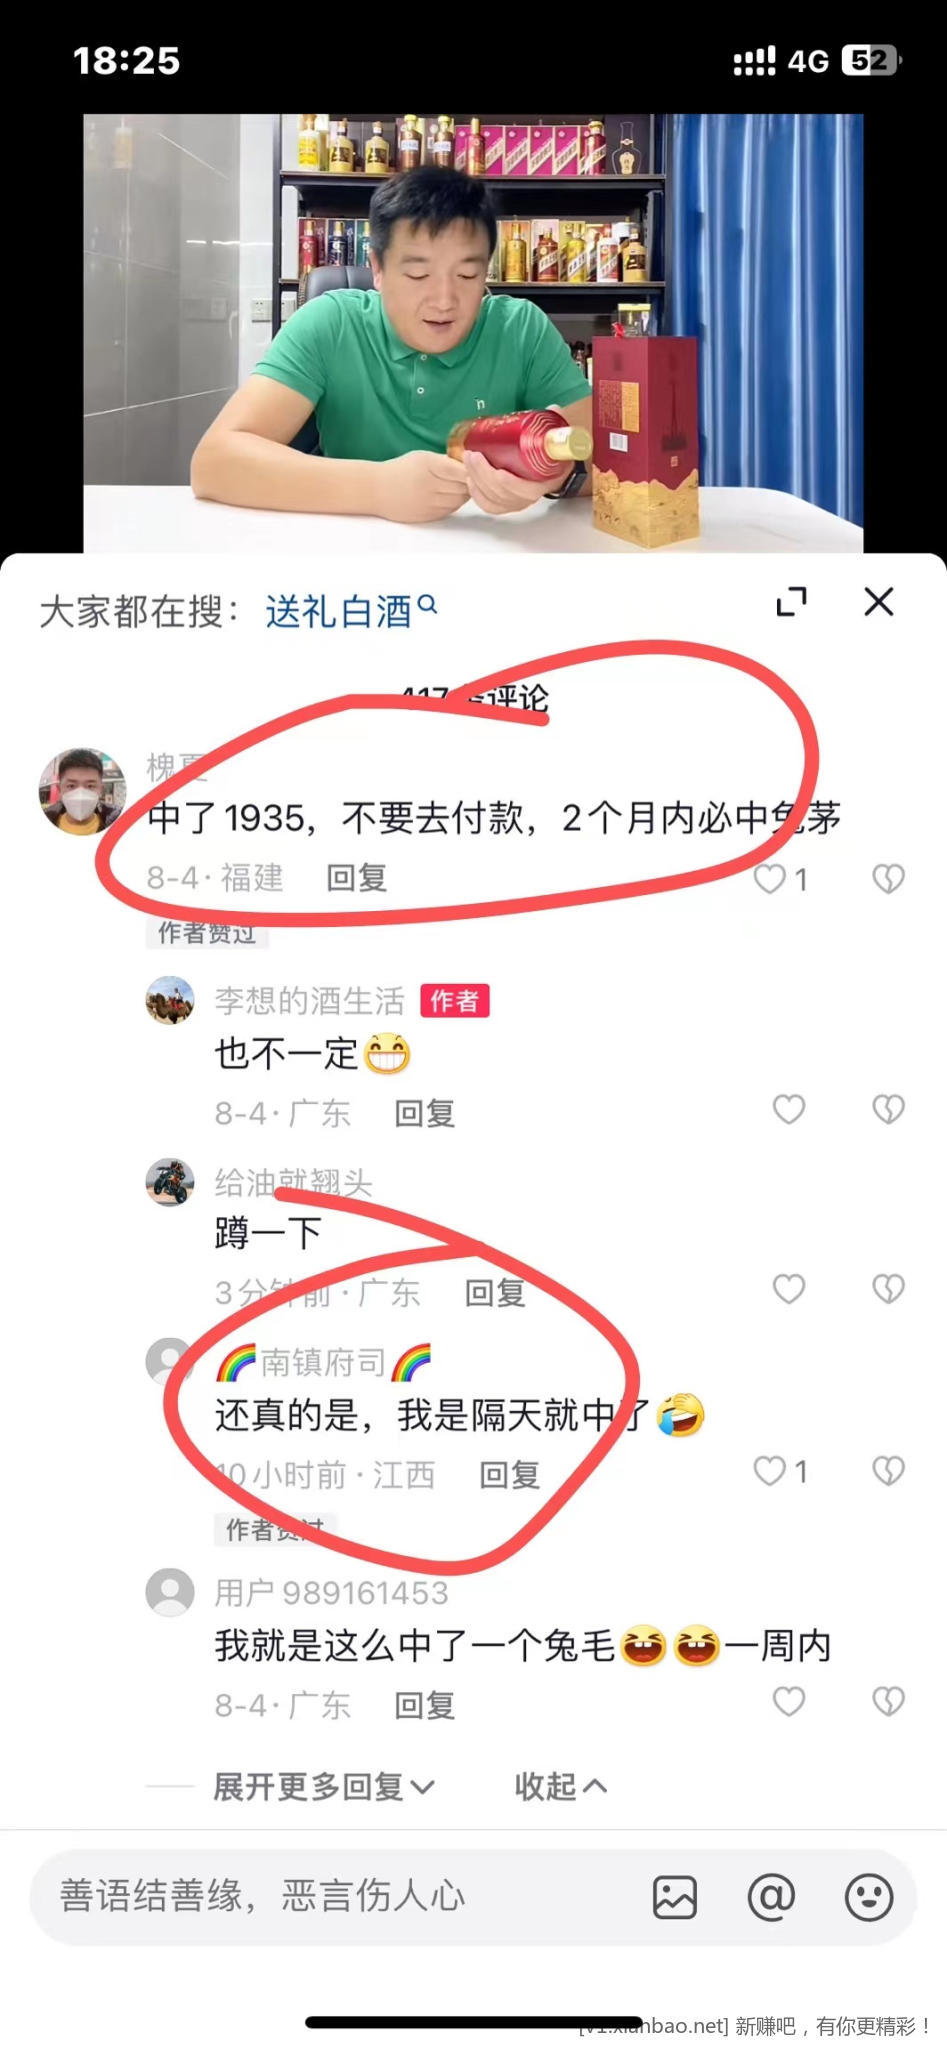The width and height of the screenshot is (947, 2048).
Task: Expand comments panel to full screen
Action: (x=792, y=602)
